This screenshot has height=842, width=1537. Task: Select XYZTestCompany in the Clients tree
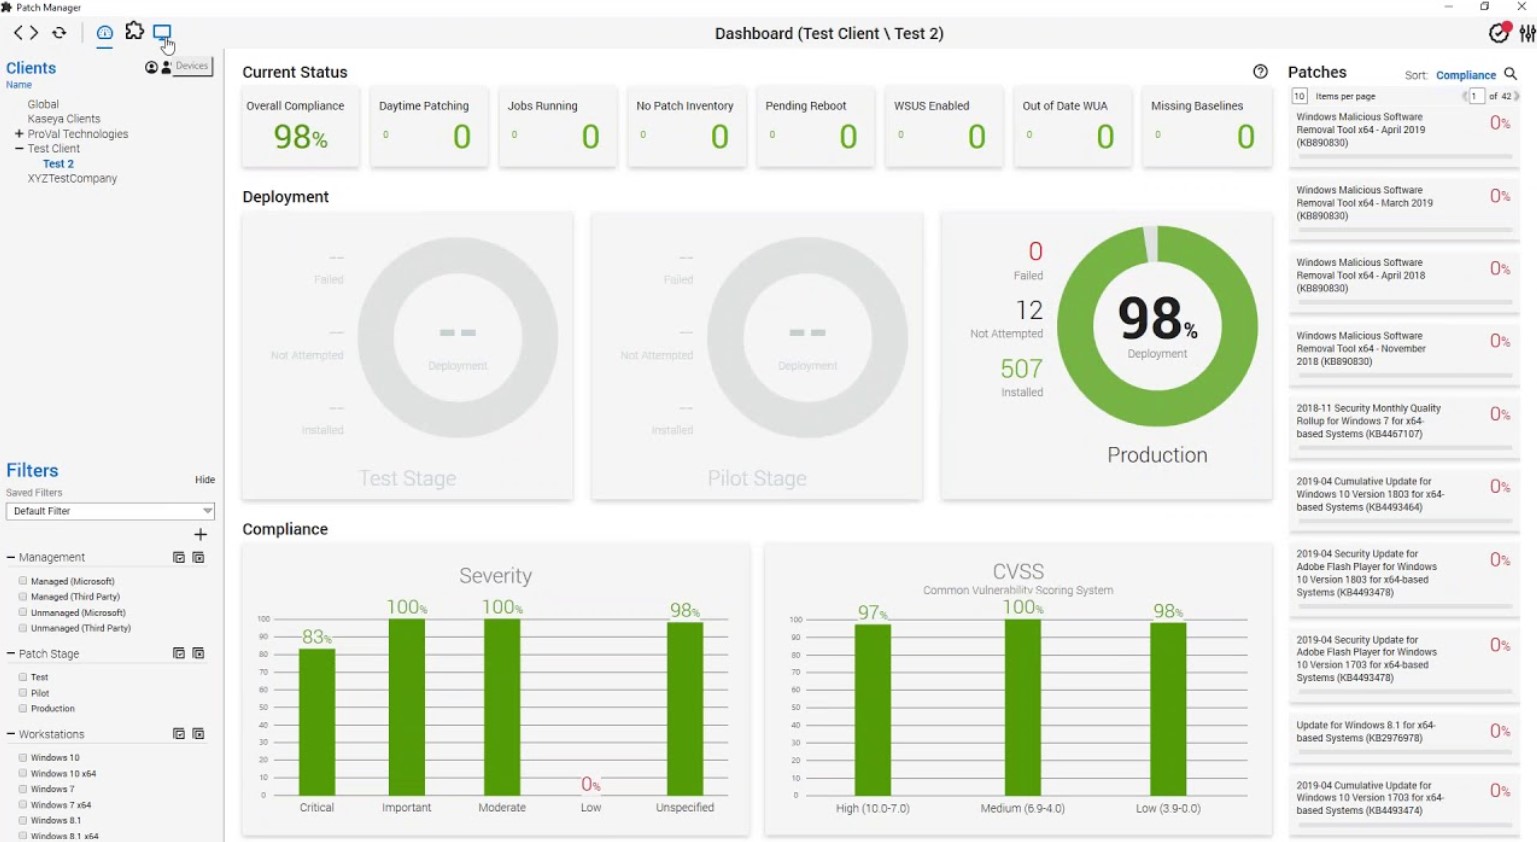pyautogui.click(x=72, y=179)
